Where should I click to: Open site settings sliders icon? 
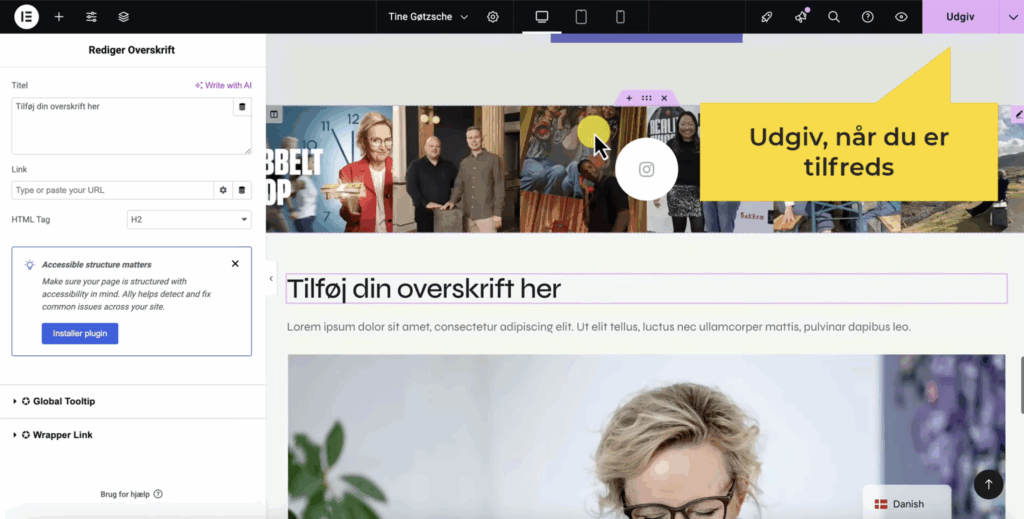tap(91, 16)
